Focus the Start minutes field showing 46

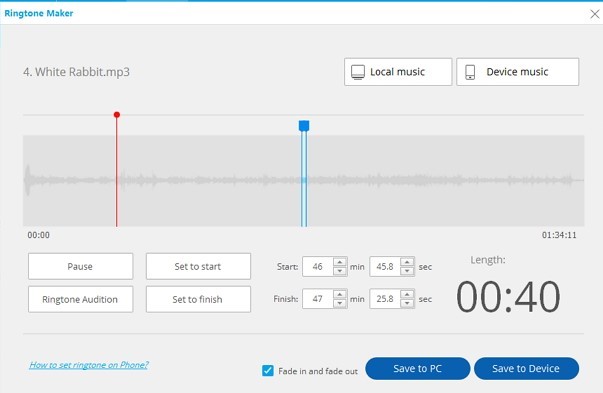click(x=318, y=266)
